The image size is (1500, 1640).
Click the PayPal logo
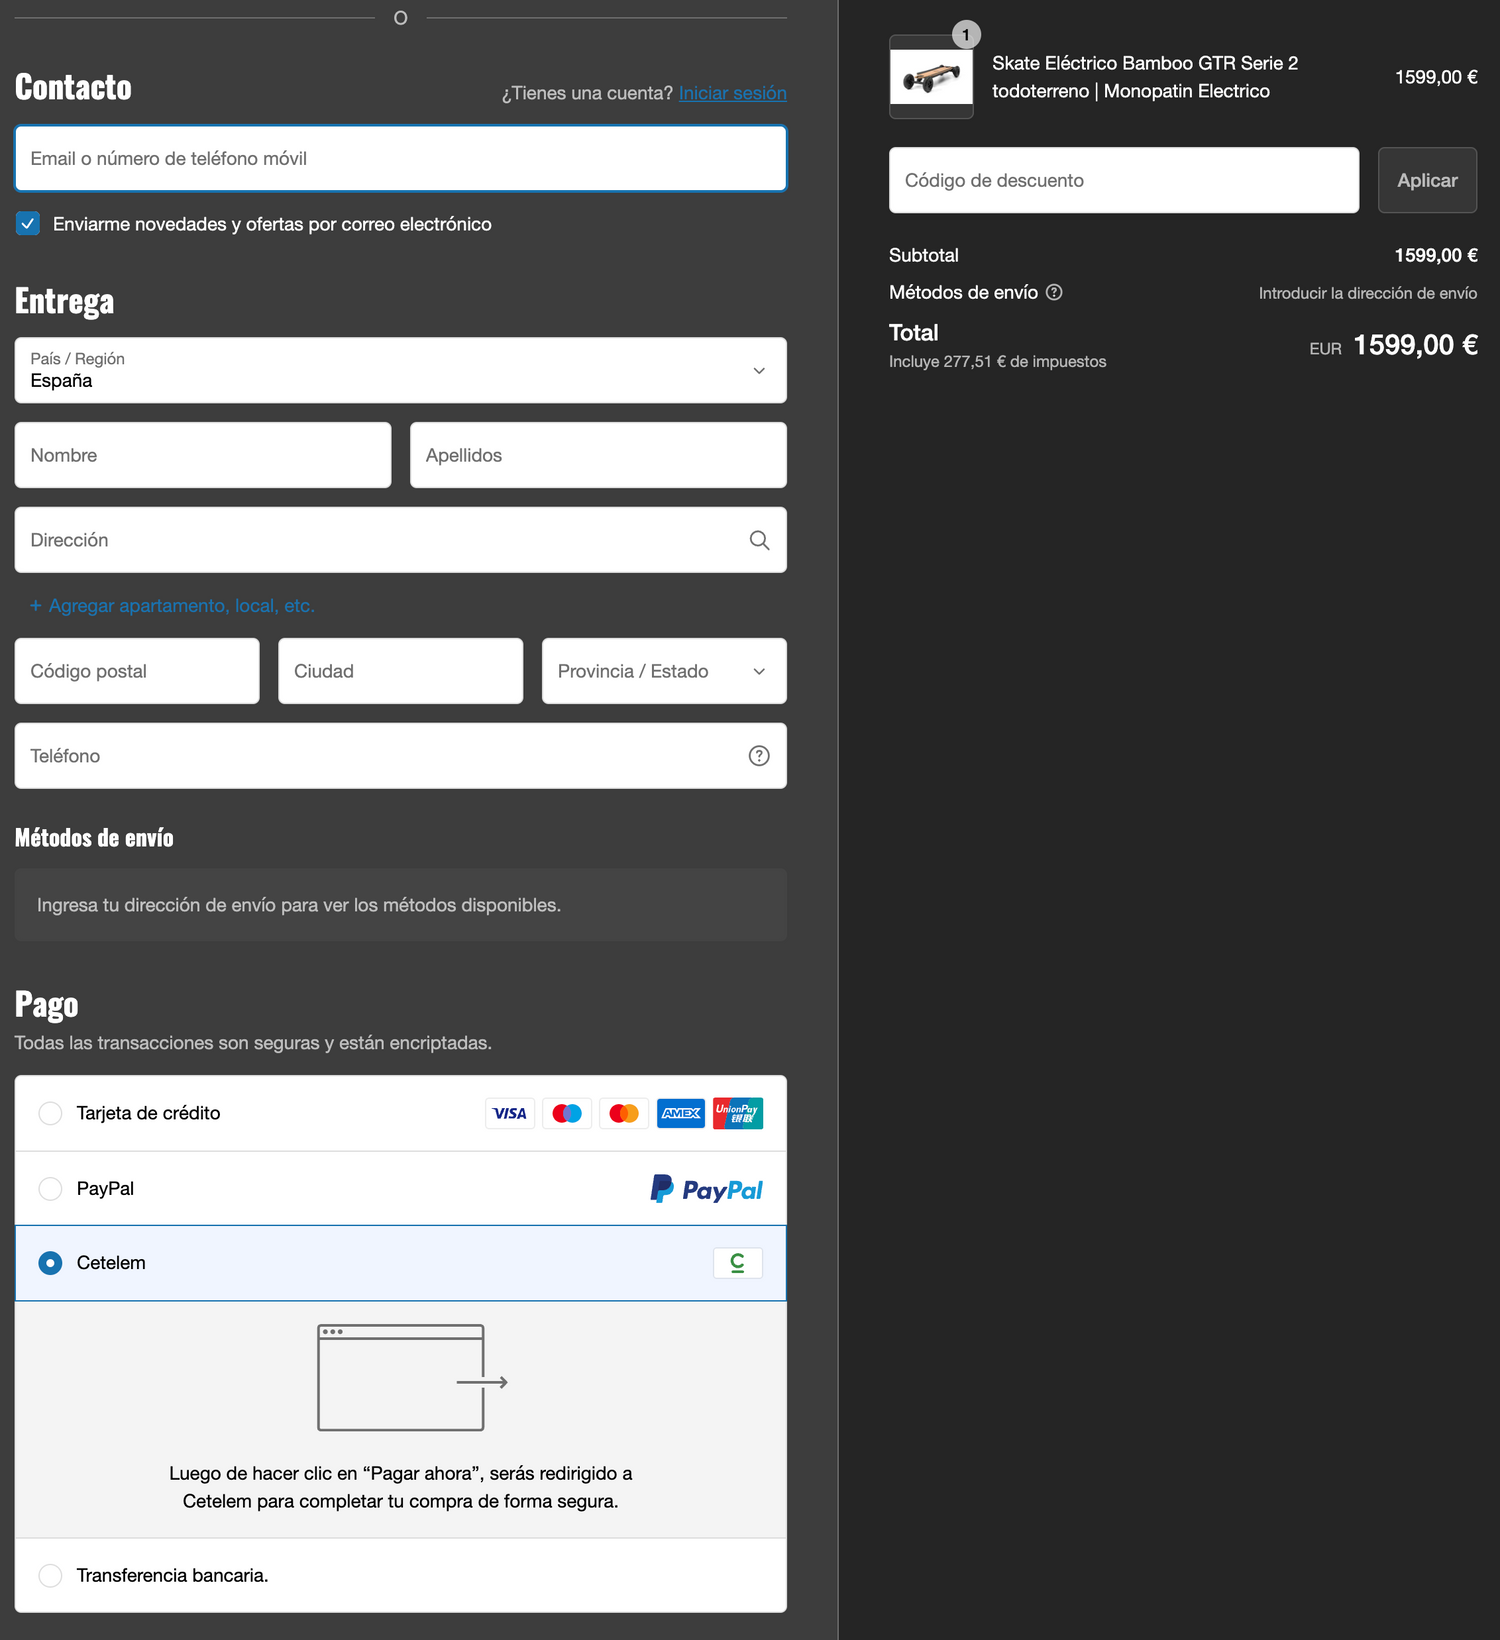point(706,1189)
